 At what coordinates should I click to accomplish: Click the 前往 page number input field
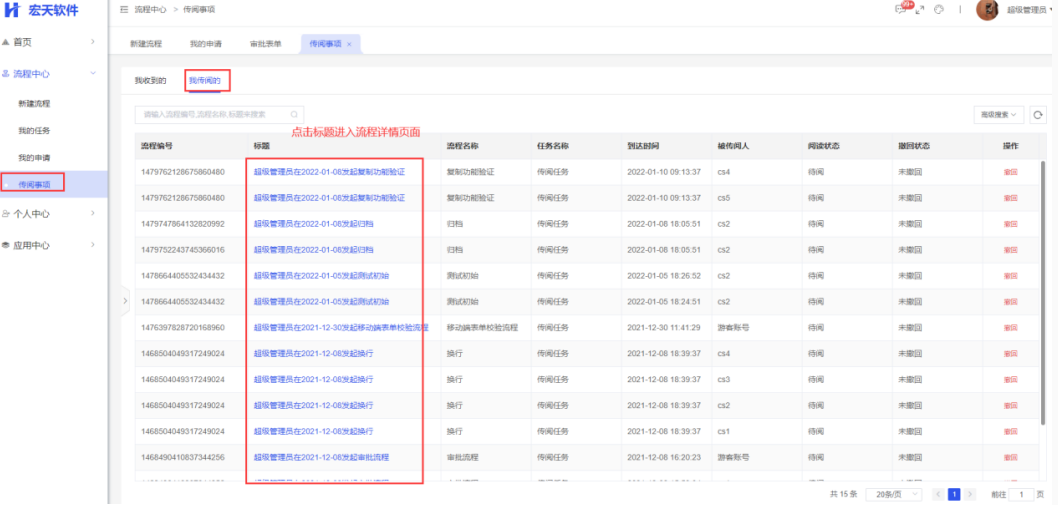pos(1021,494)
